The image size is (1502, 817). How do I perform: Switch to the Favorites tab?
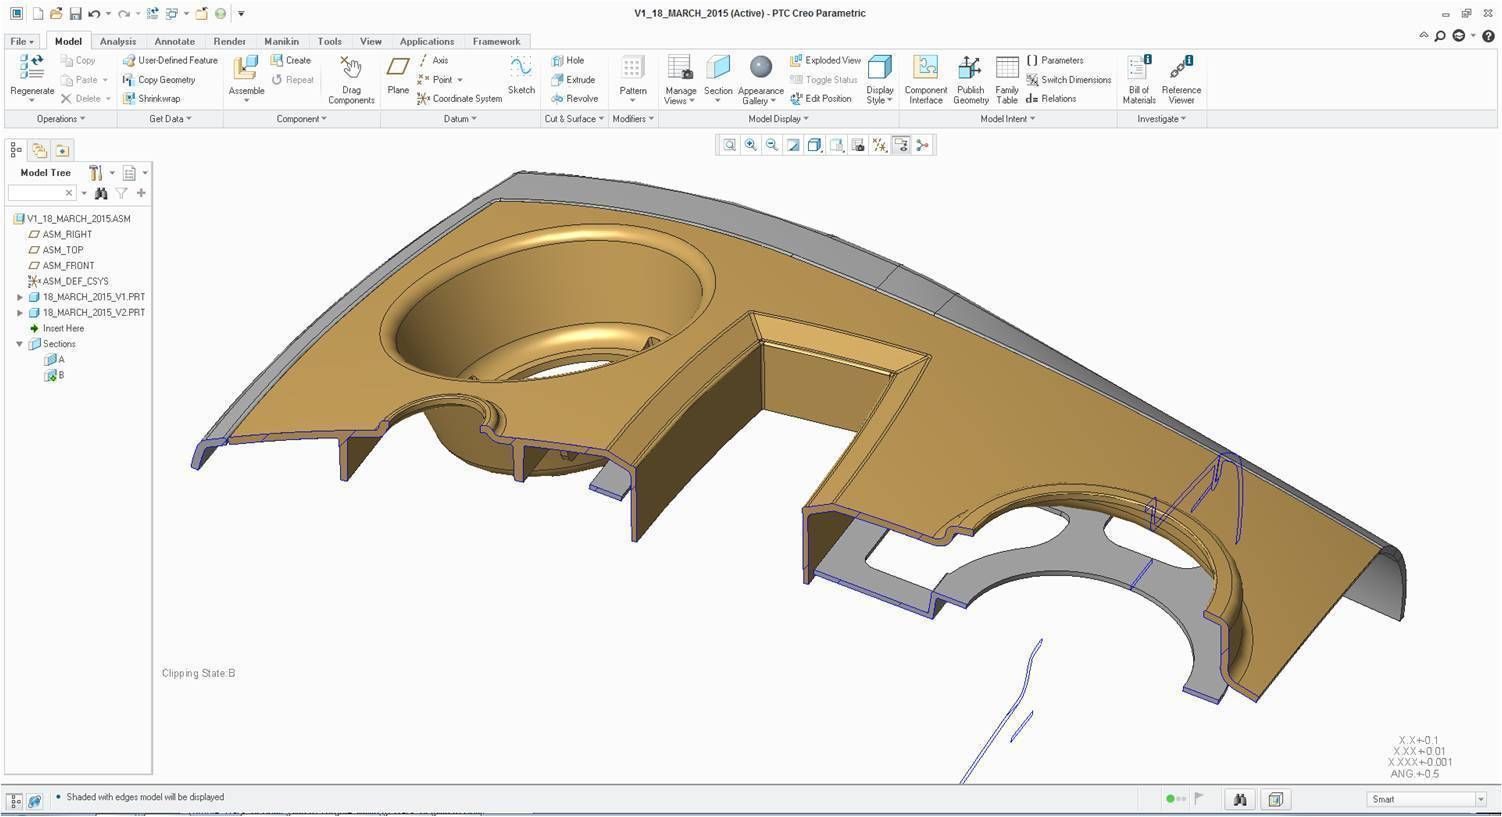point(62,150)
